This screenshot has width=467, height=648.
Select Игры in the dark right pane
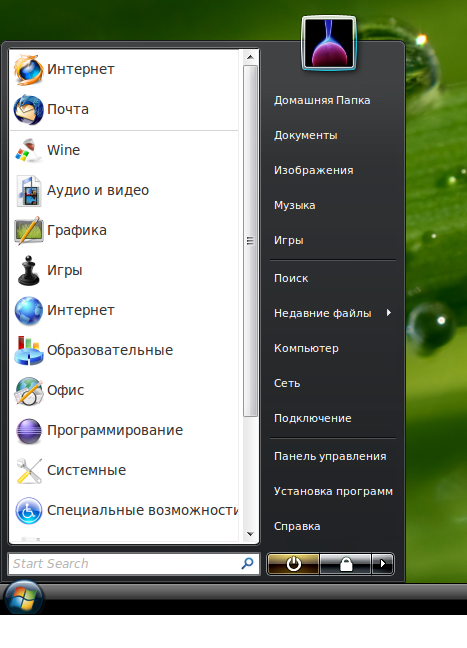tap(288, 240)
